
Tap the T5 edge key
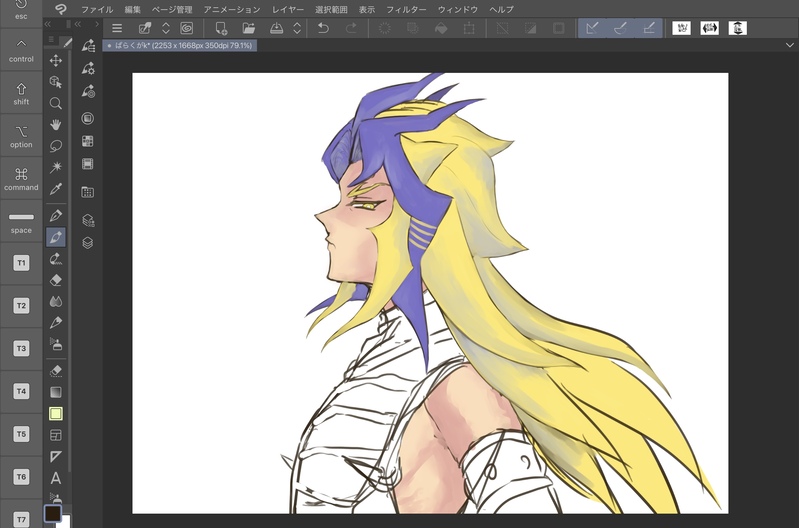[21, 434]
